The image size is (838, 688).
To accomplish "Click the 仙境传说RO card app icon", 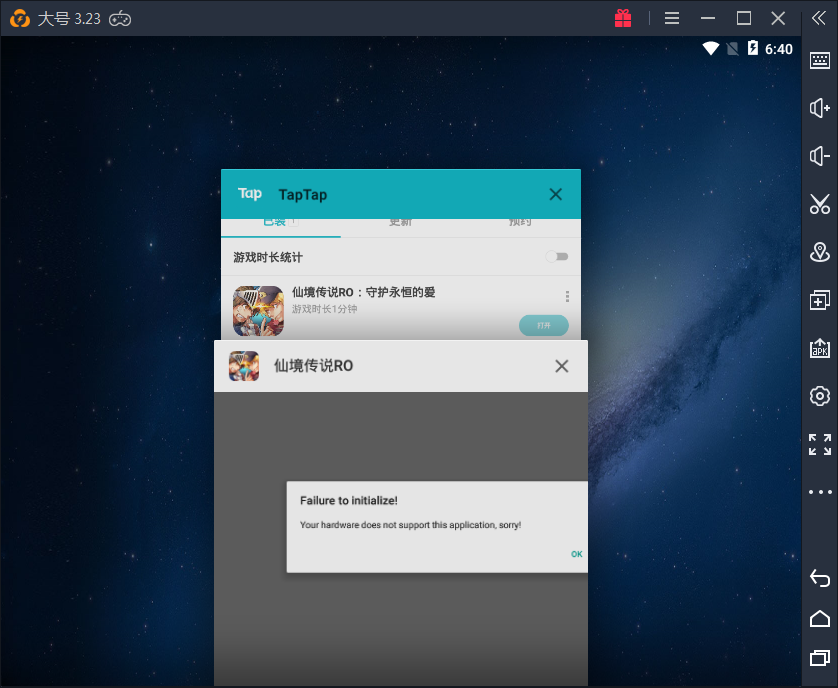I will click(x=244, y=366).
